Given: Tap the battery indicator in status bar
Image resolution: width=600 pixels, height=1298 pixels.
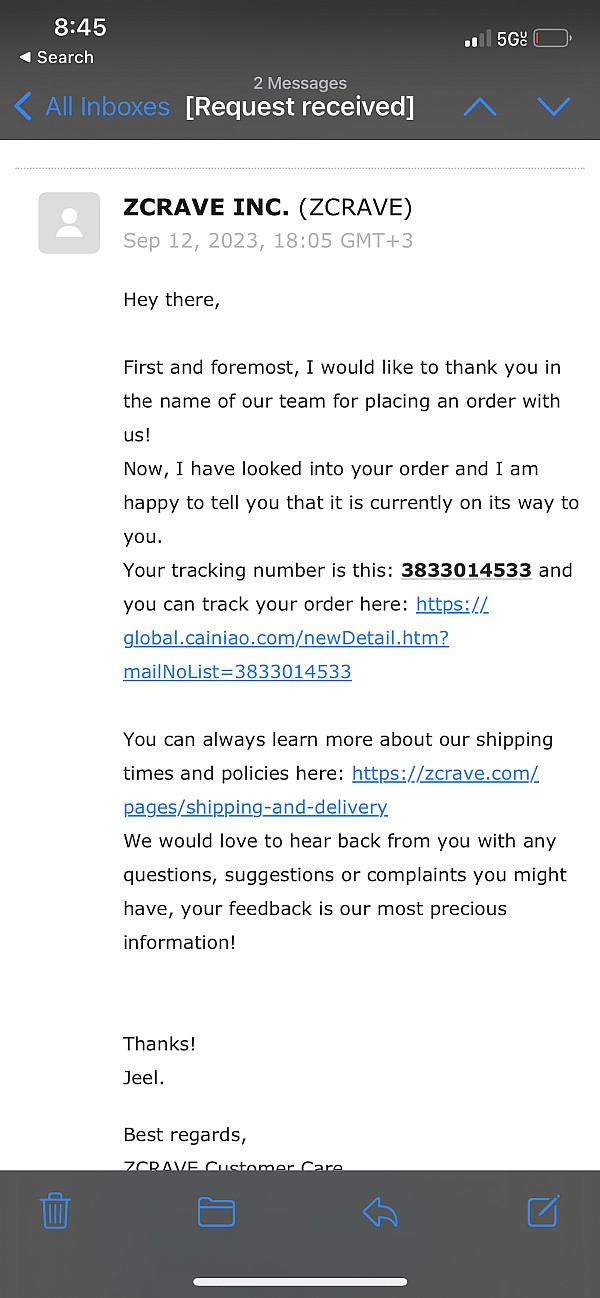Looking at the screenshot, I should click(x=552, y=39).
